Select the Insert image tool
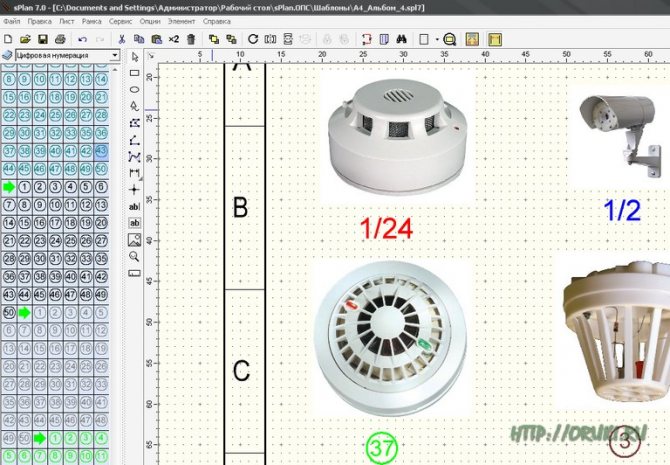Image resolution: width=670 pixels, height=465 pixels. (x=134, y=239)
